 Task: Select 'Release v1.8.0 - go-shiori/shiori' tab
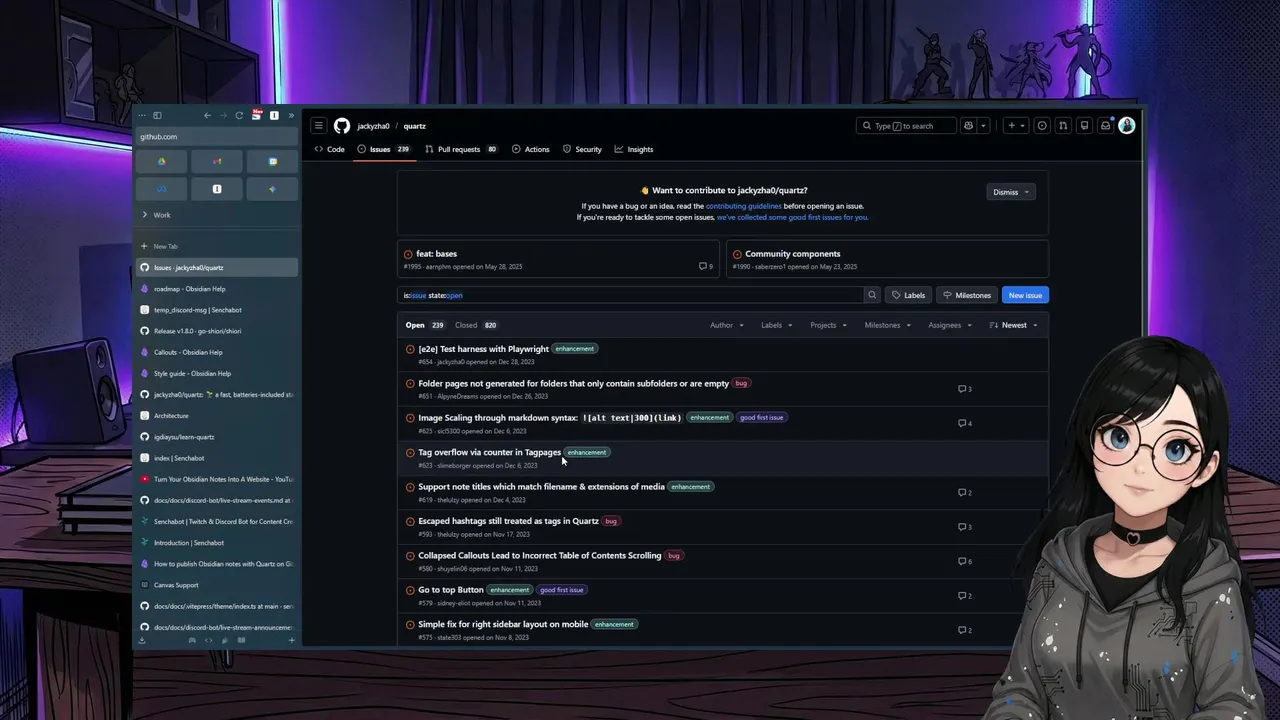click(217, 331)
